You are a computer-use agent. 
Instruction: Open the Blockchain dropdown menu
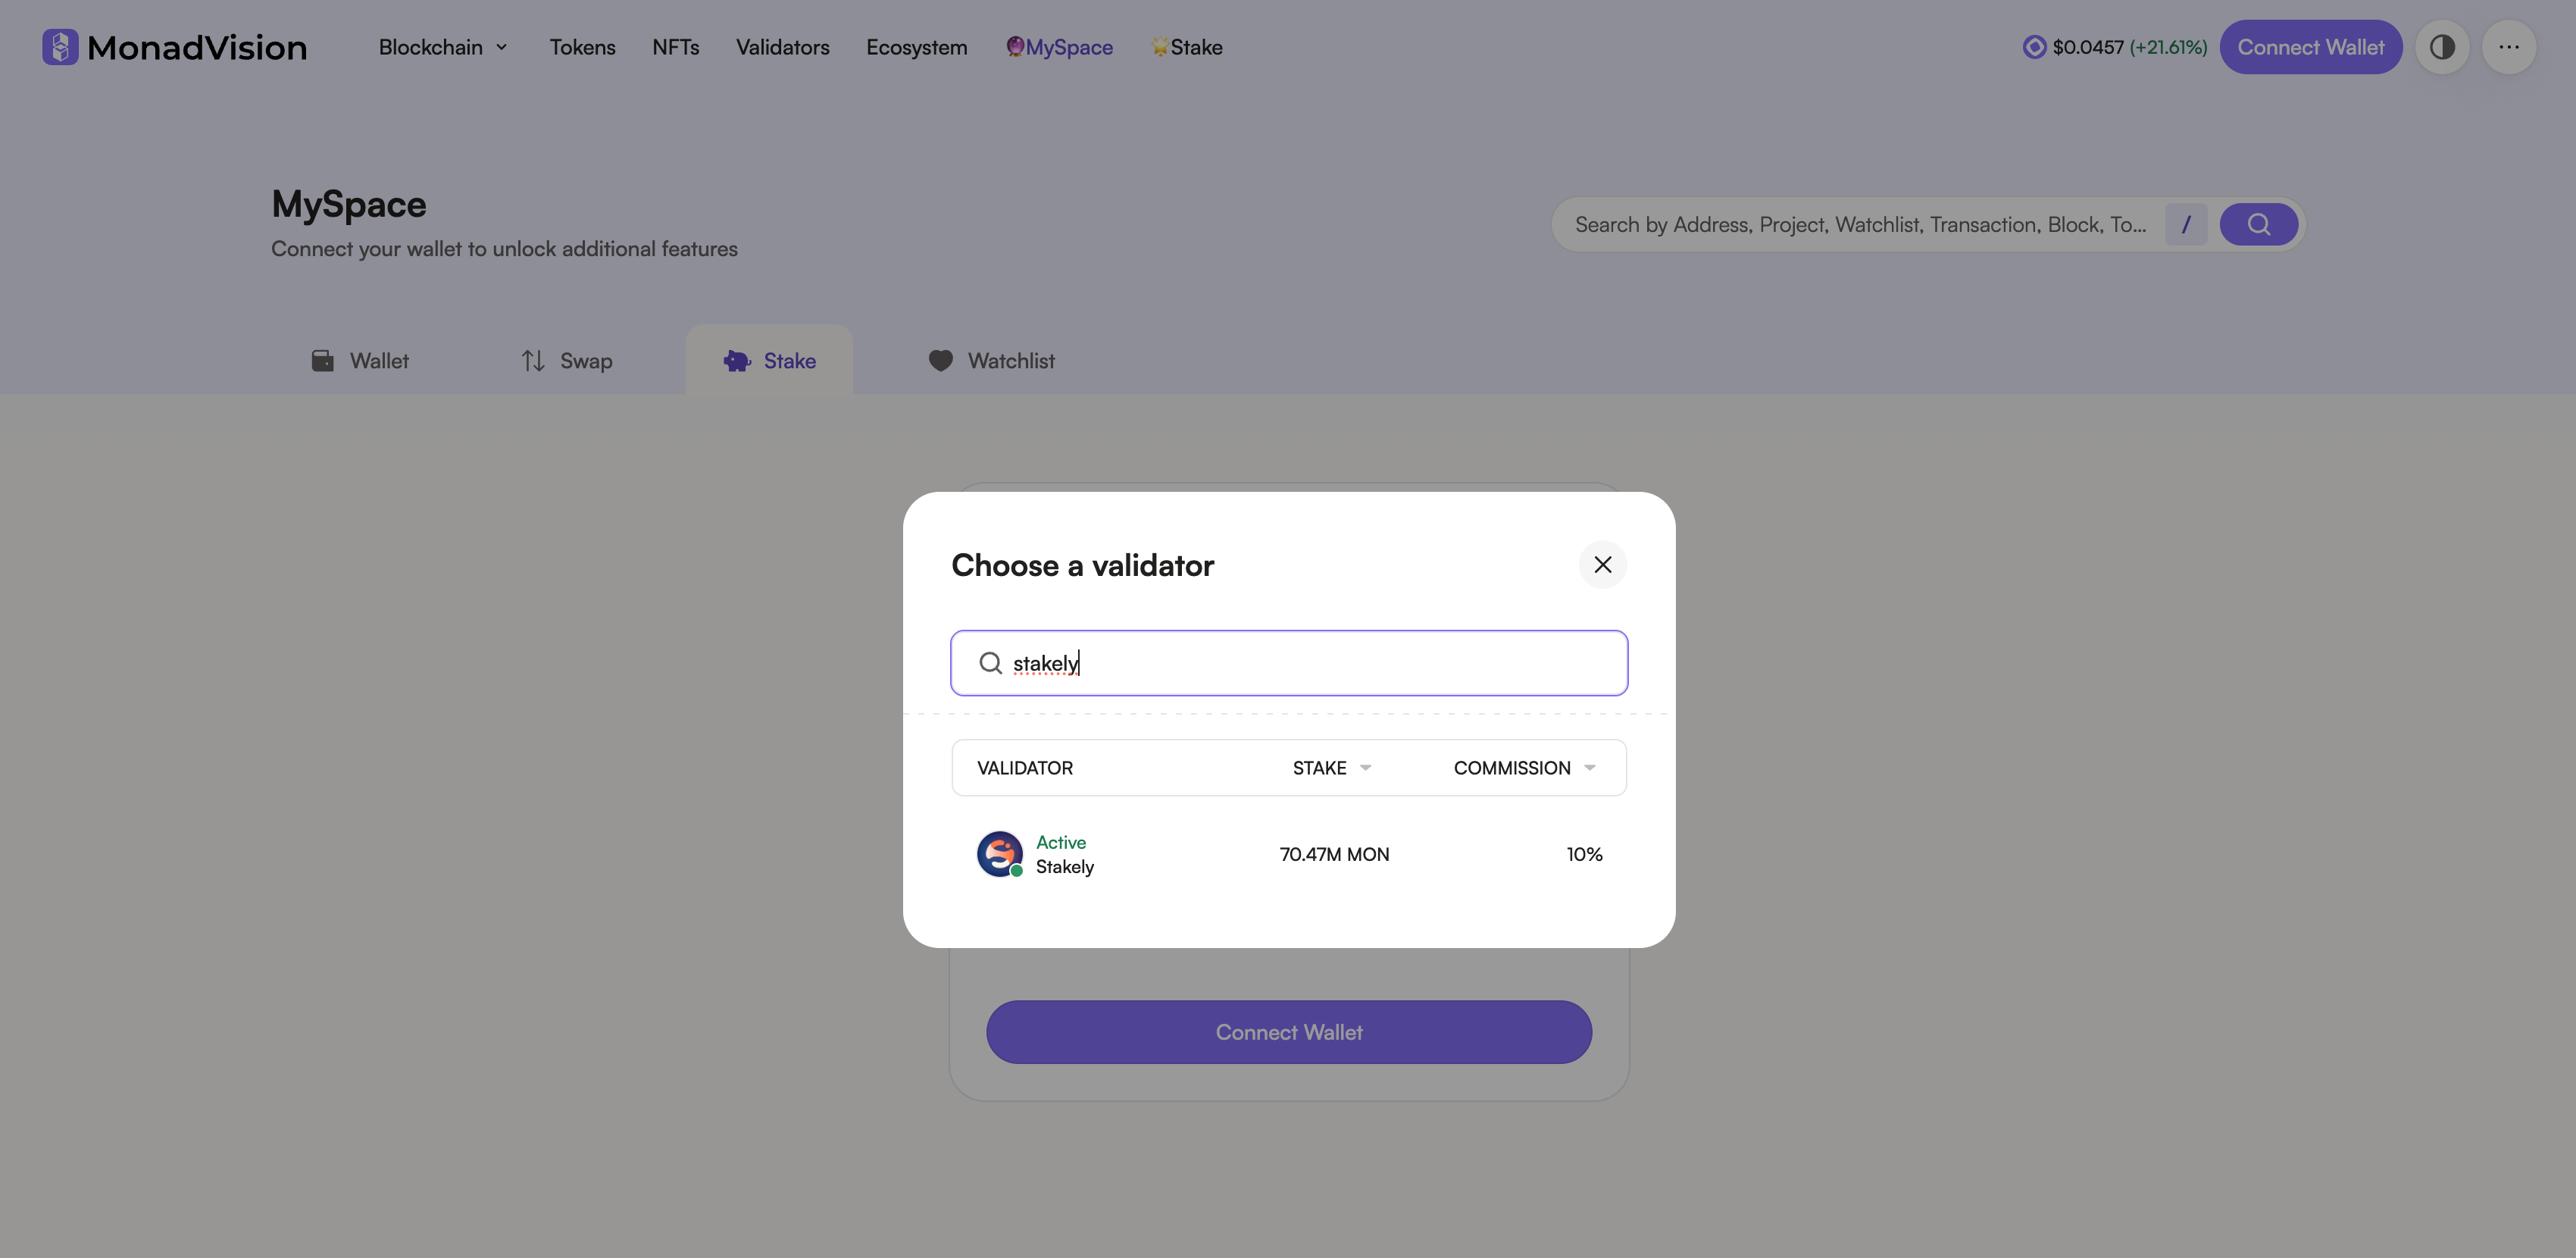coord(443,47)
